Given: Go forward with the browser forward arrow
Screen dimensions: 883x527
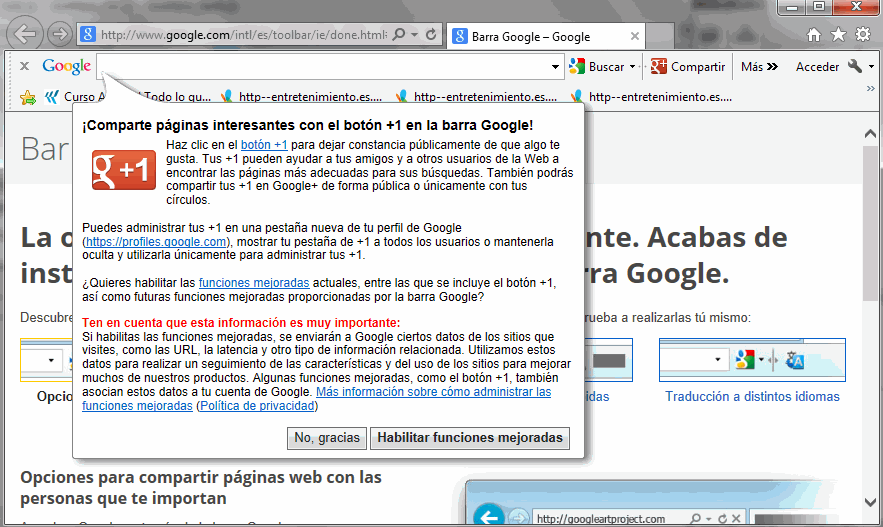Looking at the screenshot, I should coord(59,34).
